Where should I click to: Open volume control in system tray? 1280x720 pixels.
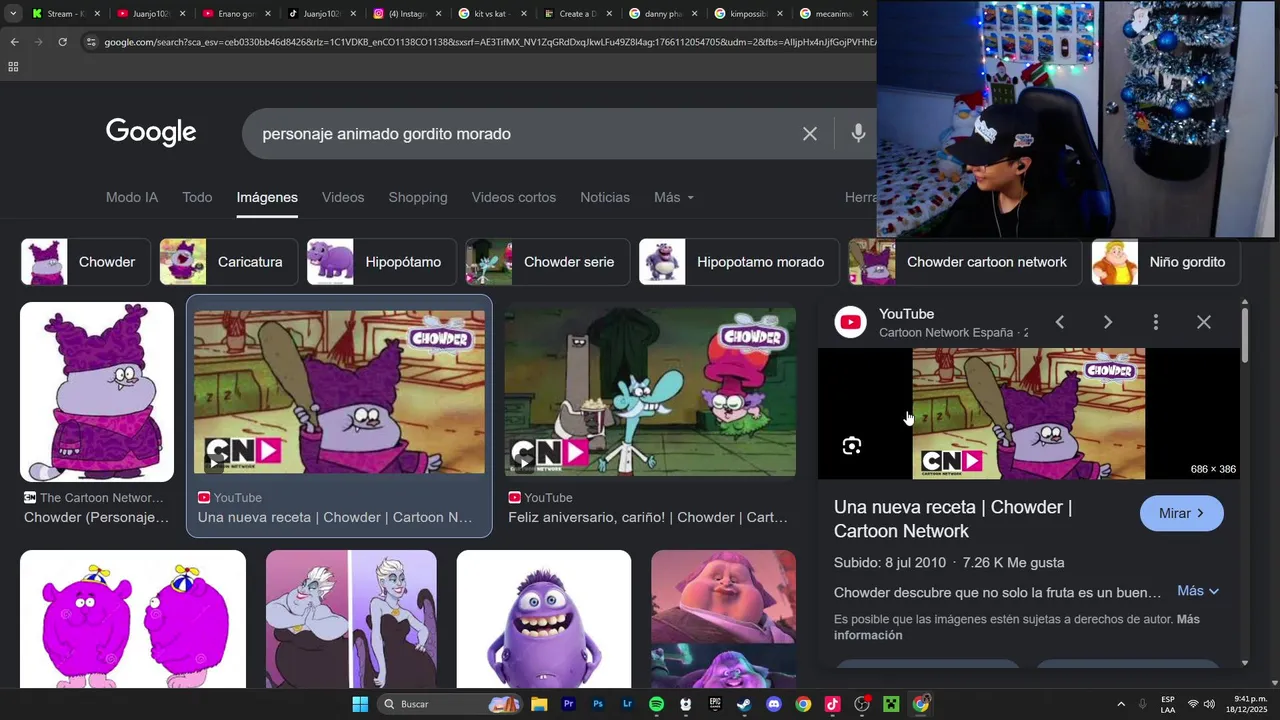tap(1209, 704)
